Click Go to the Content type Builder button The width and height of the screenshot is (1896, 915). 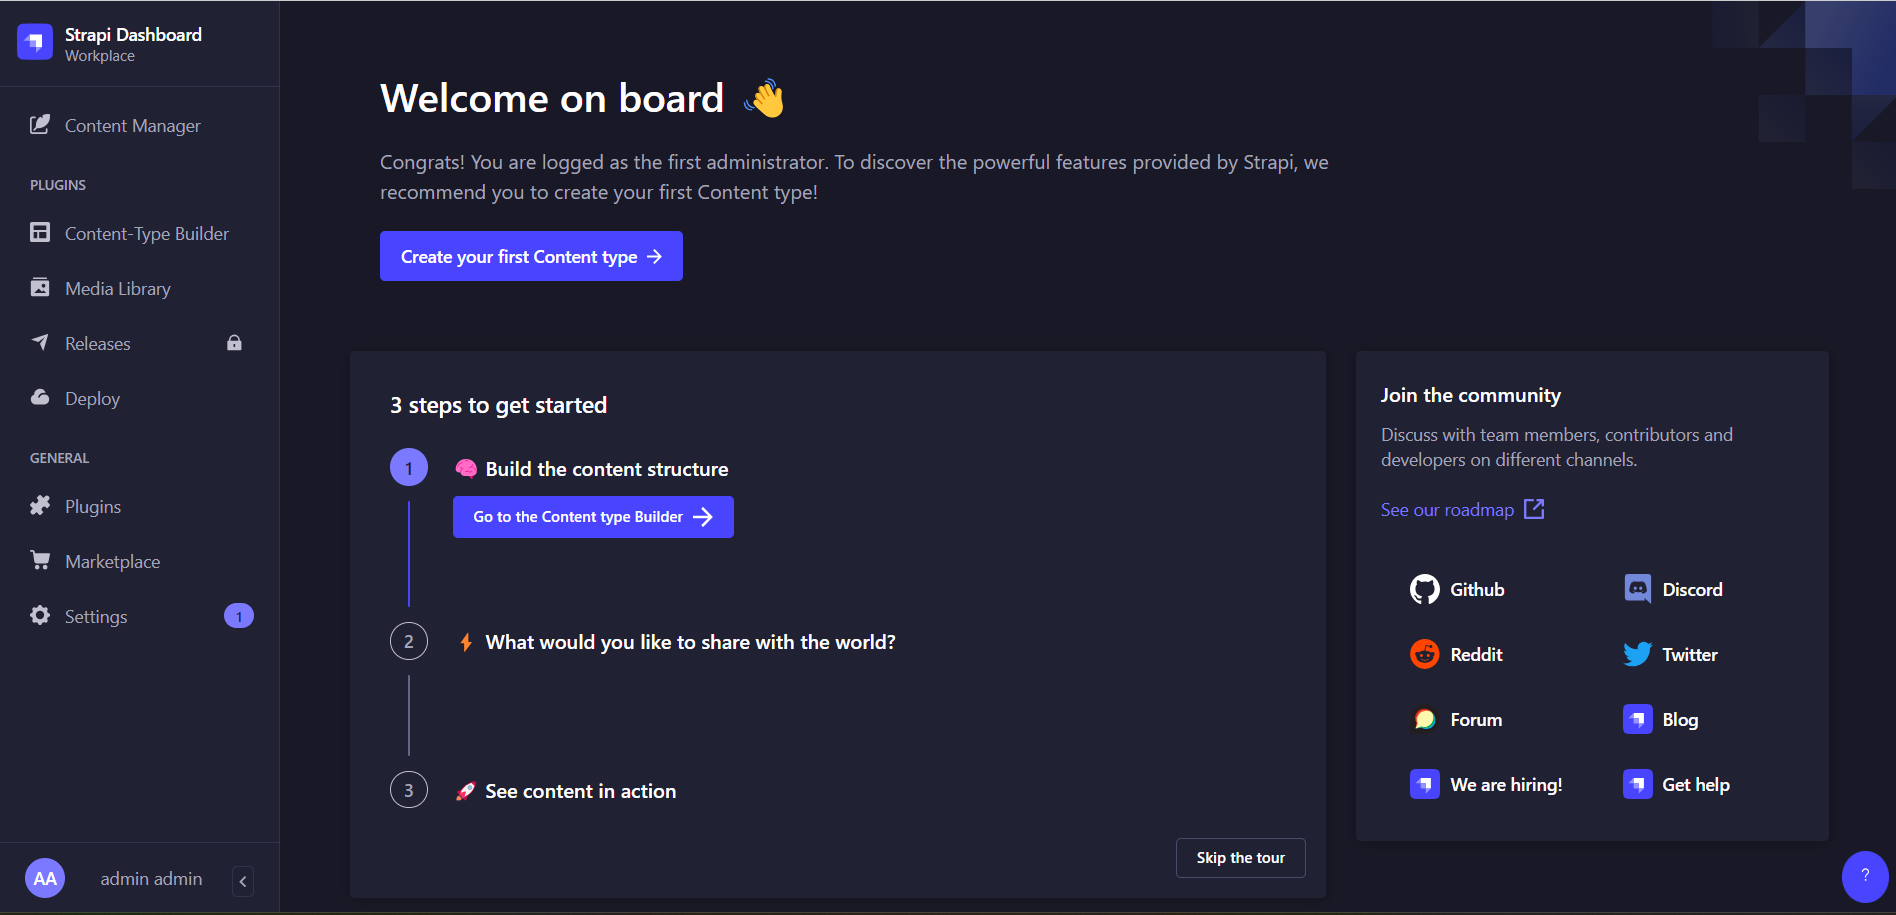coord(593,517)
